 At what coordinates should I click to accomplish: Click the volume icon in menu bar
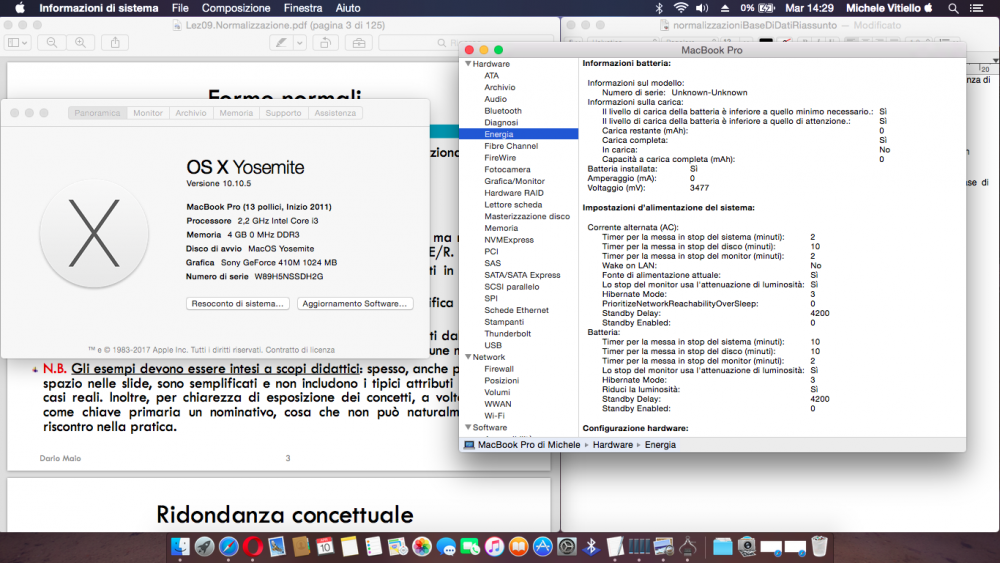coord(702,8)
